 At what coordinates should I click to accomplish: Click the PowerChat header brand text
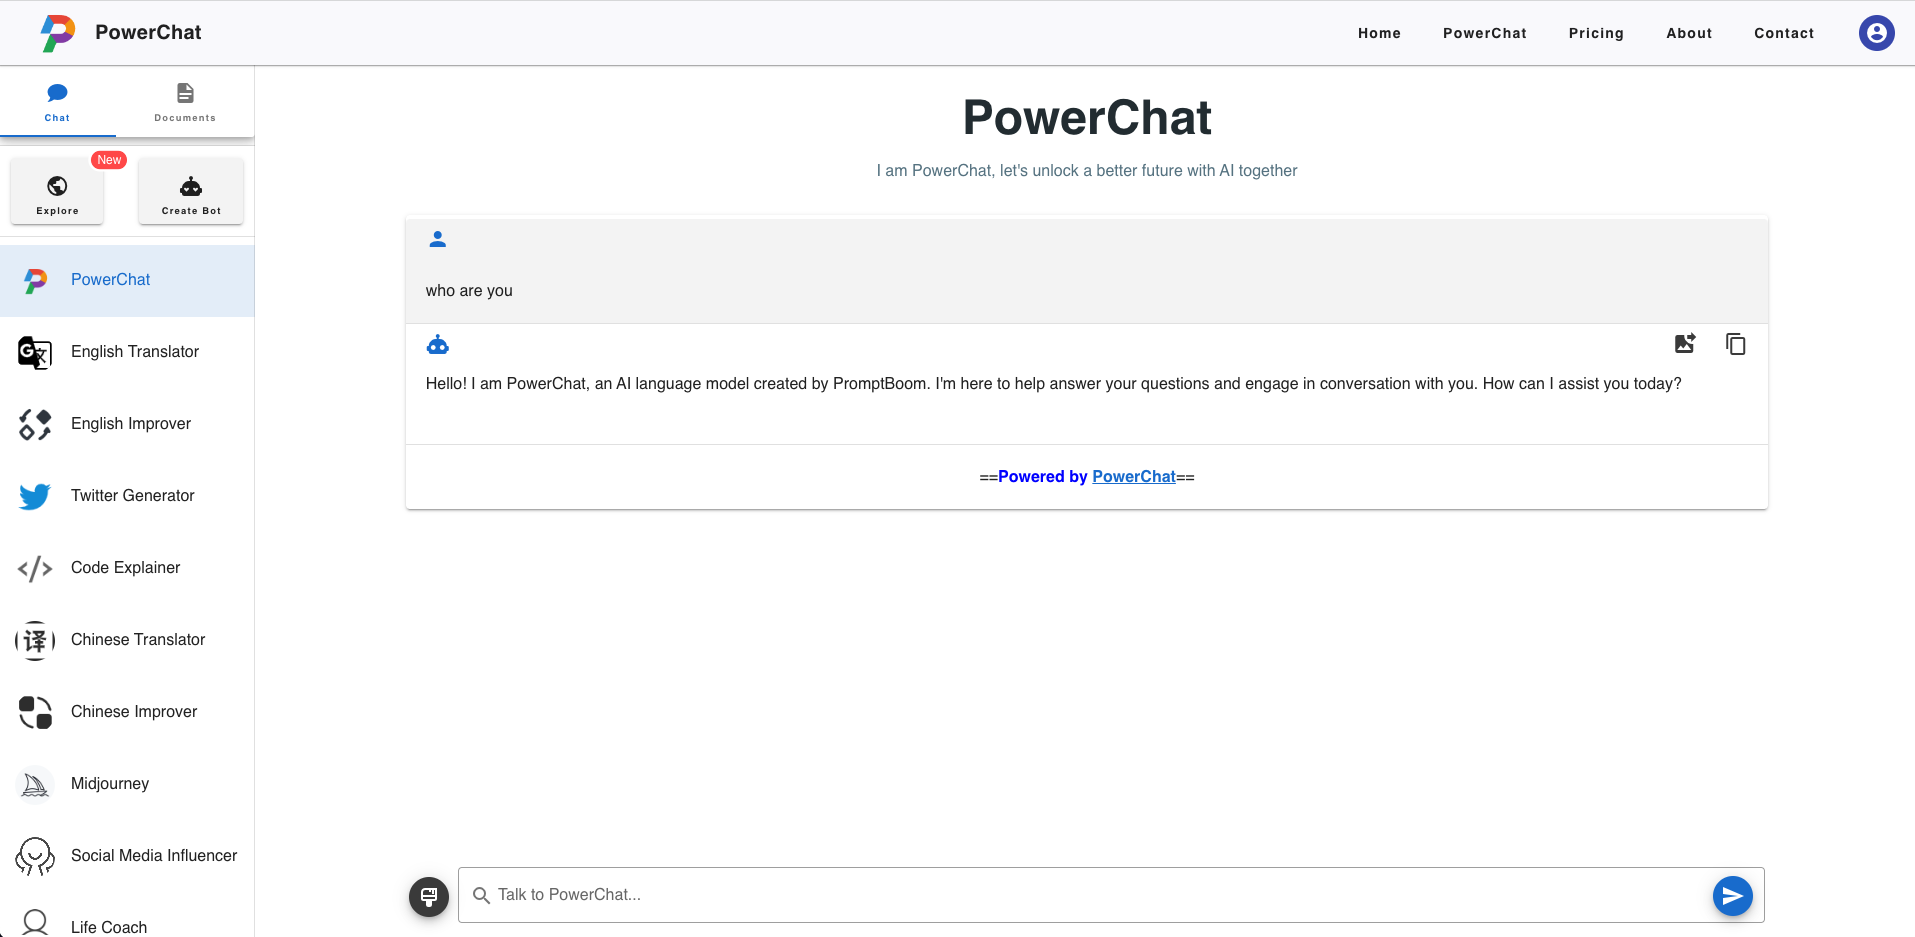pyautogui.click(x=148, y=33)
